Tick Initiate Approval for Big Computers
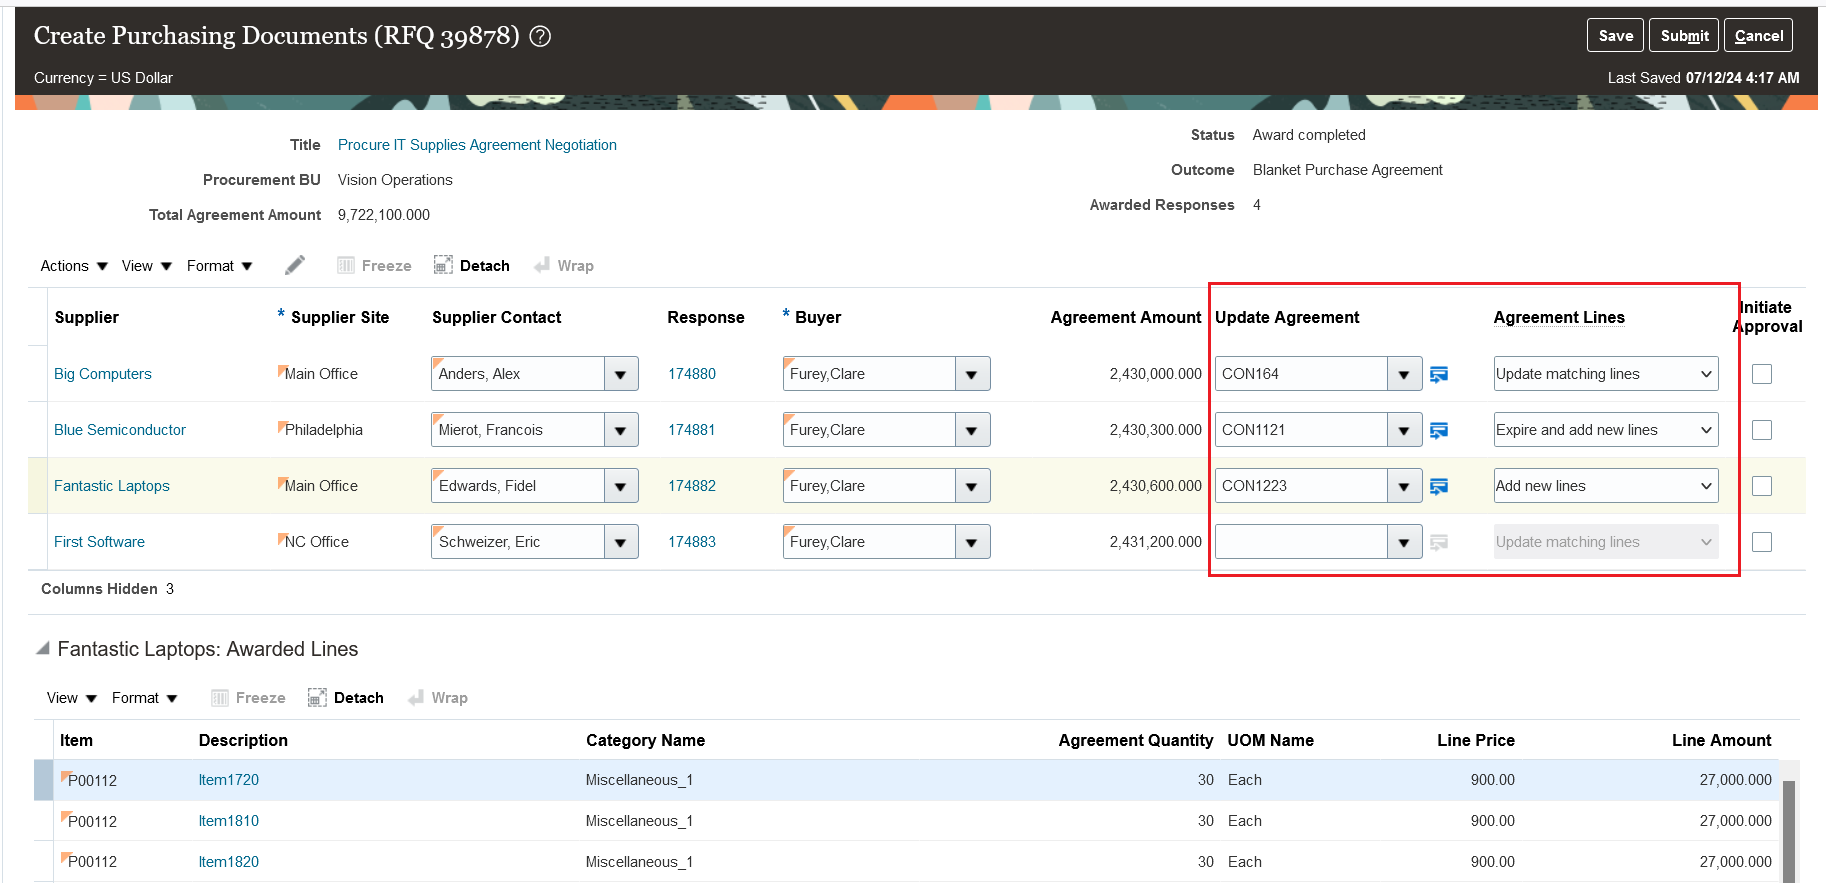Viewport: 1826px width, 883px height. click(x=1762, y=374)
